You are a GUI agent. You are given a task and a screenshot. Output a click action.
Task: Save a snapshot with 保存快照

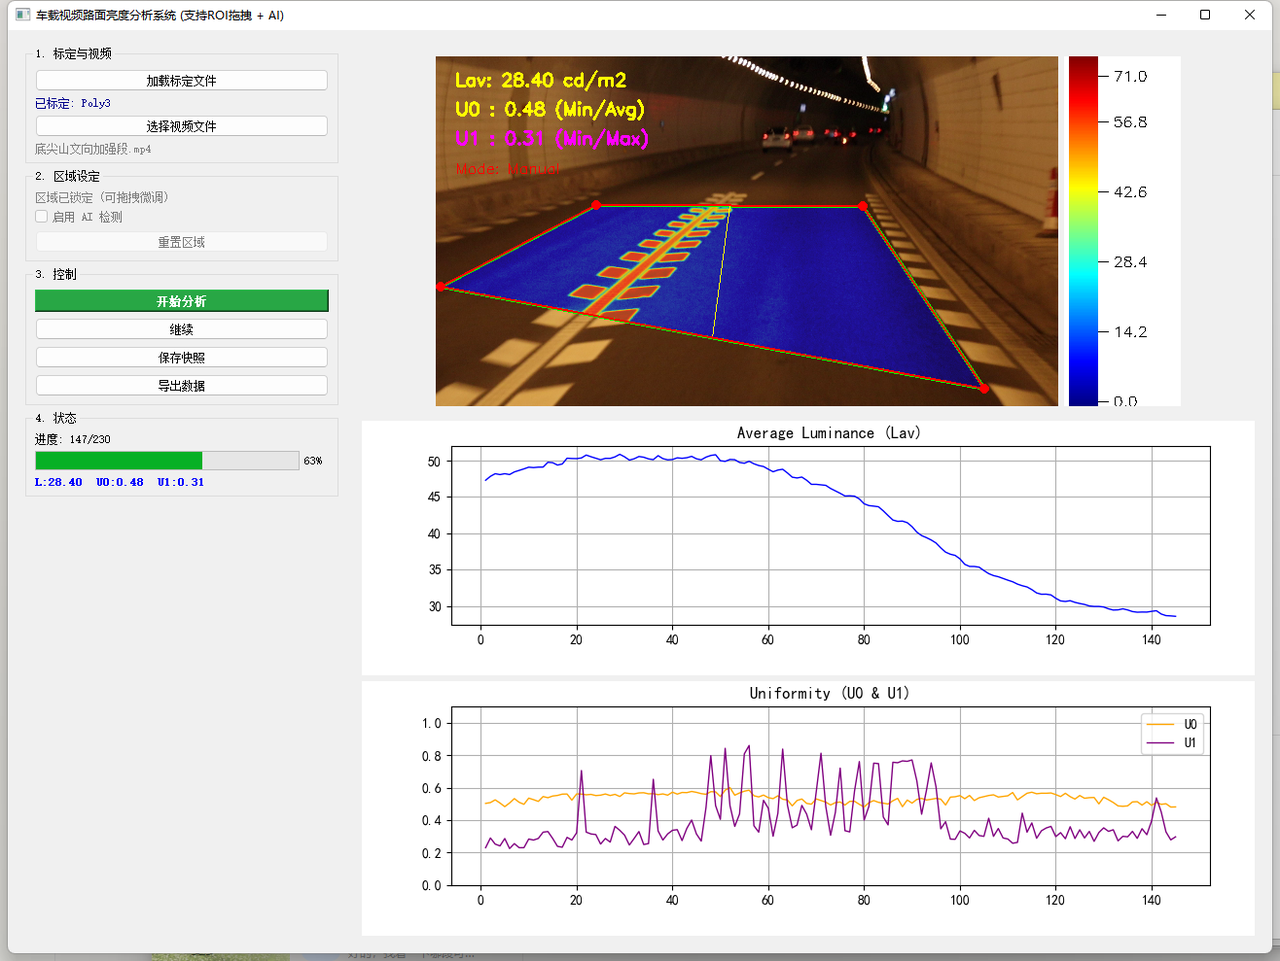(181, 357)
